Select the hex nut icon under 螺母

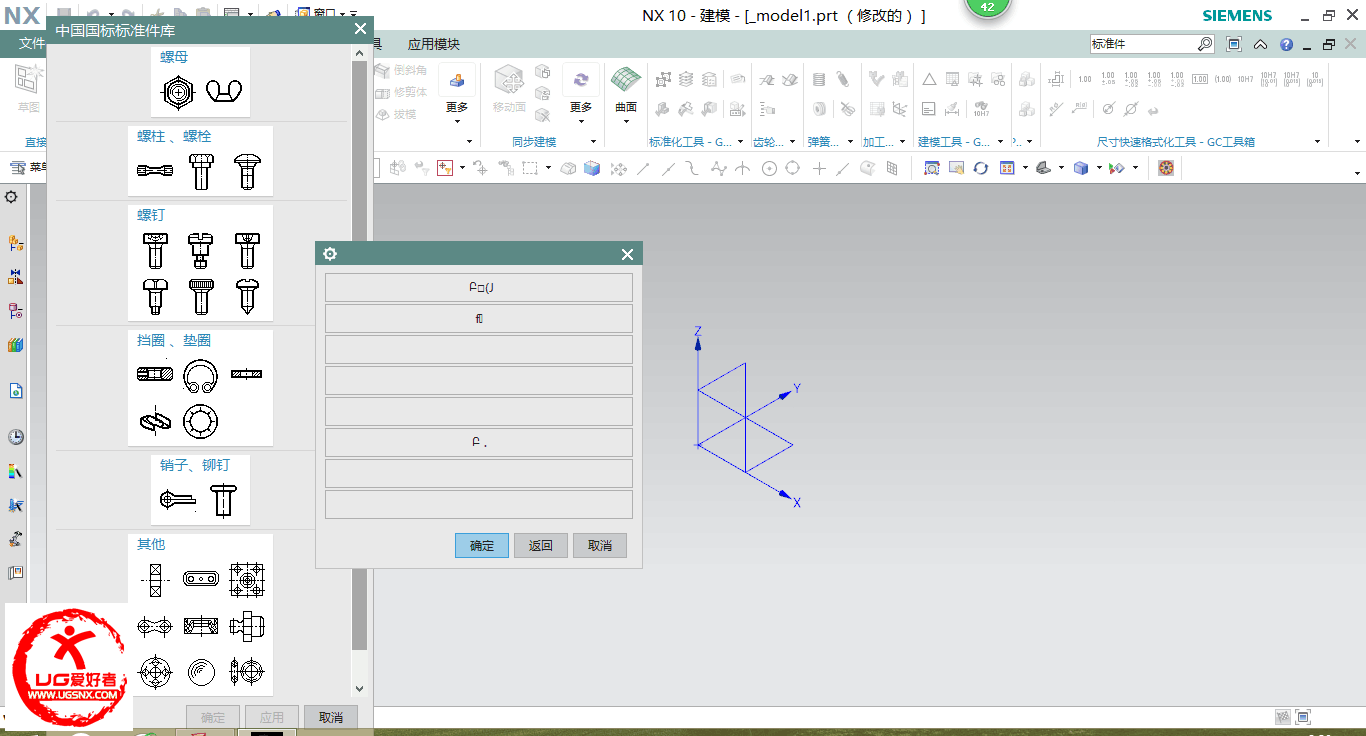click(177, 91)
